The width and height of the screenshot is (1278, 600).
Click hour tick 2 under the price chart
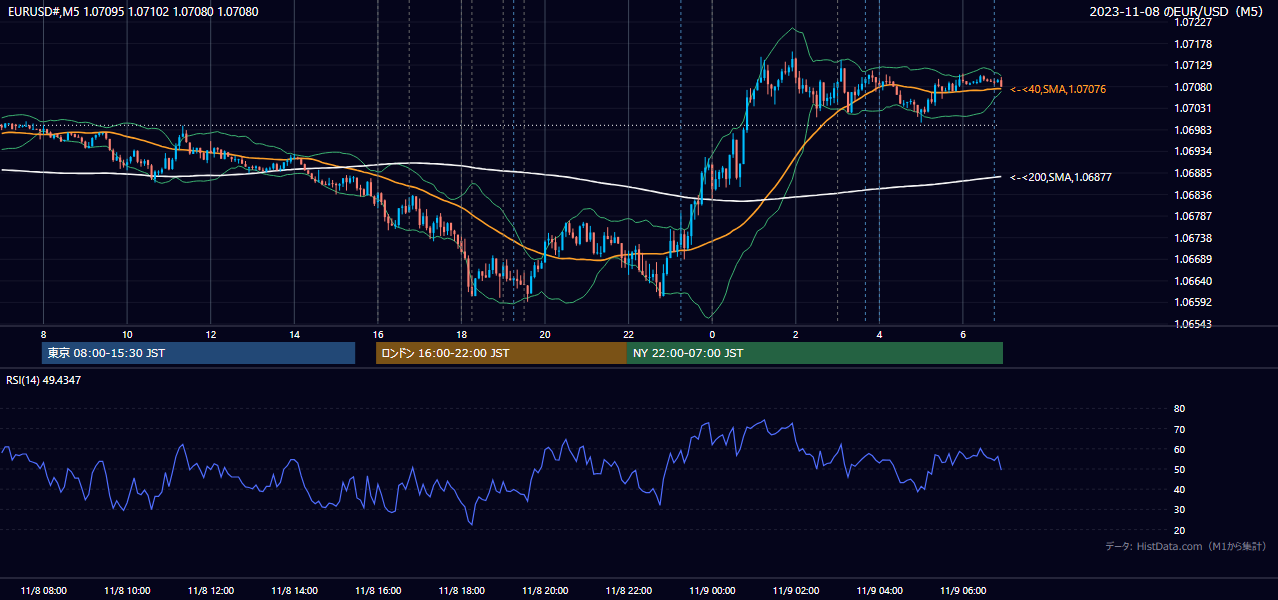click(x=795, y=334)
